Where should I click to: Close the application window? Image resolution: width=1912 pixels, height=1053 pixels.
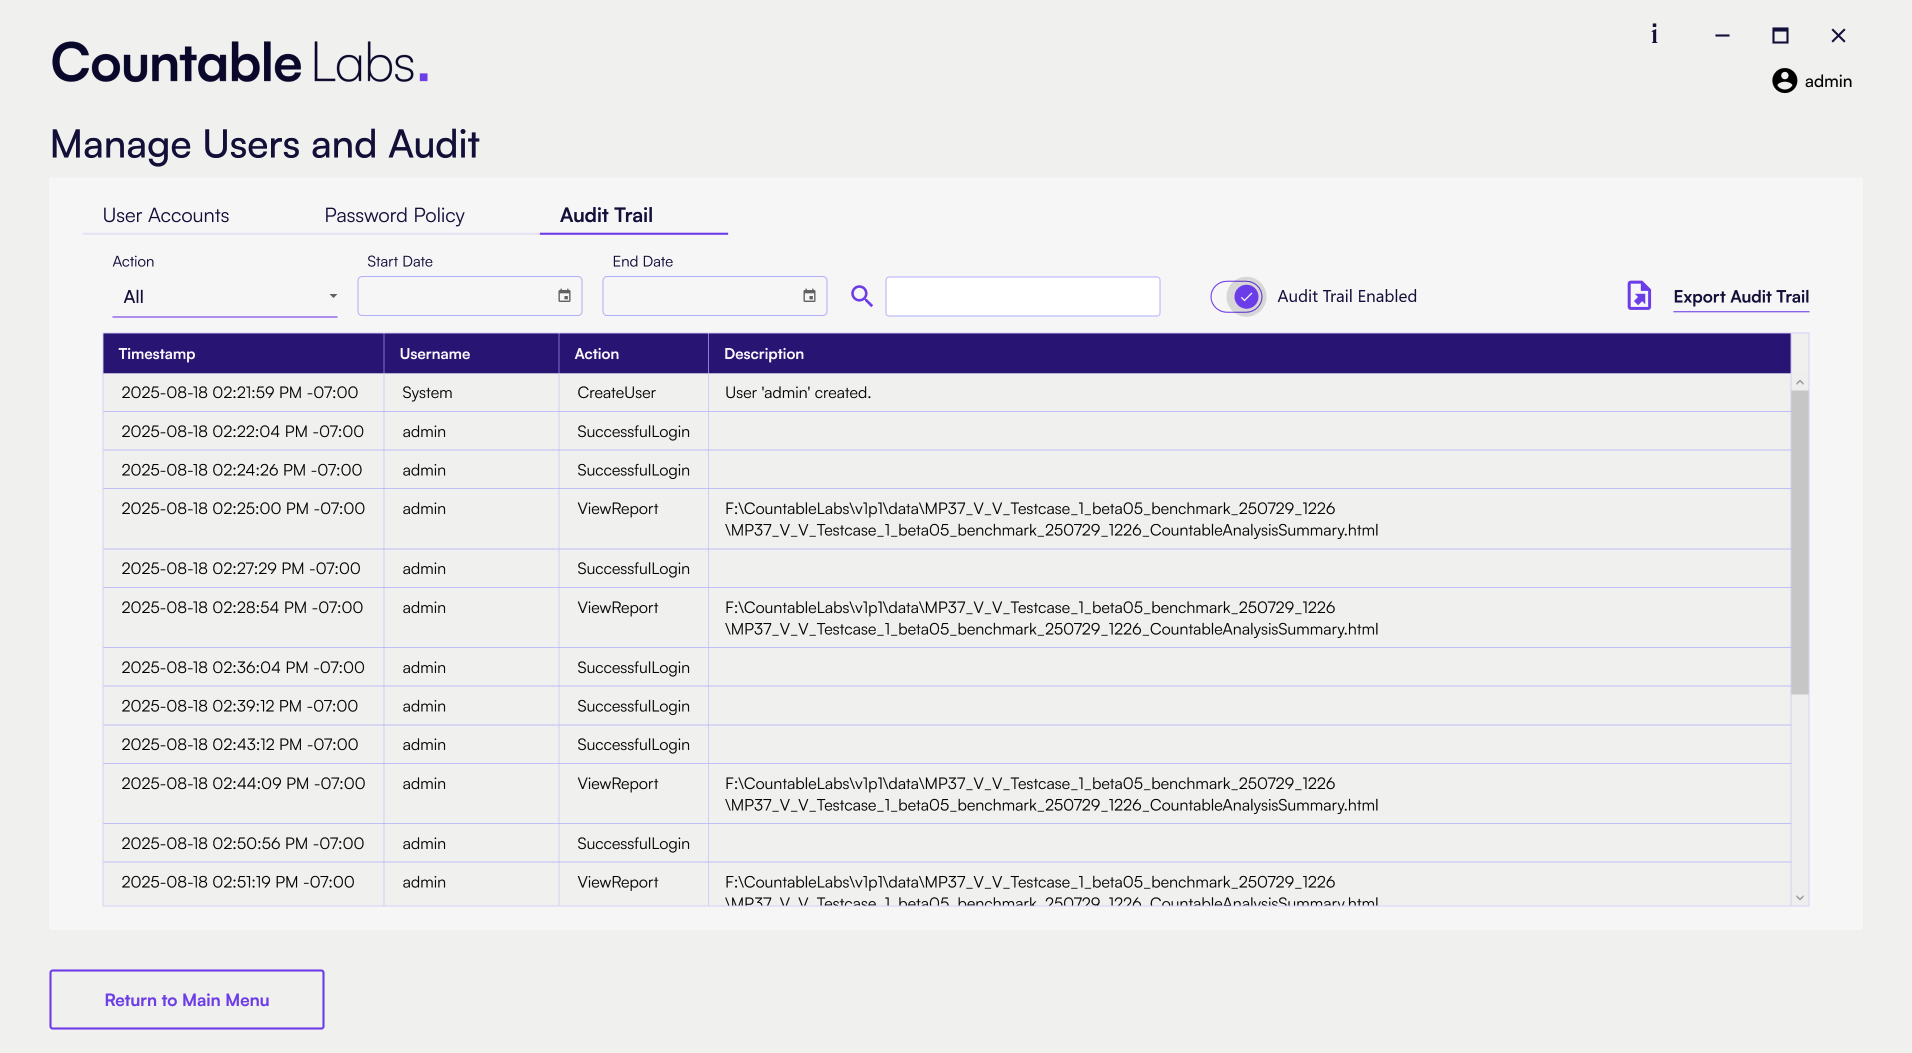(x=1838, y=35)
